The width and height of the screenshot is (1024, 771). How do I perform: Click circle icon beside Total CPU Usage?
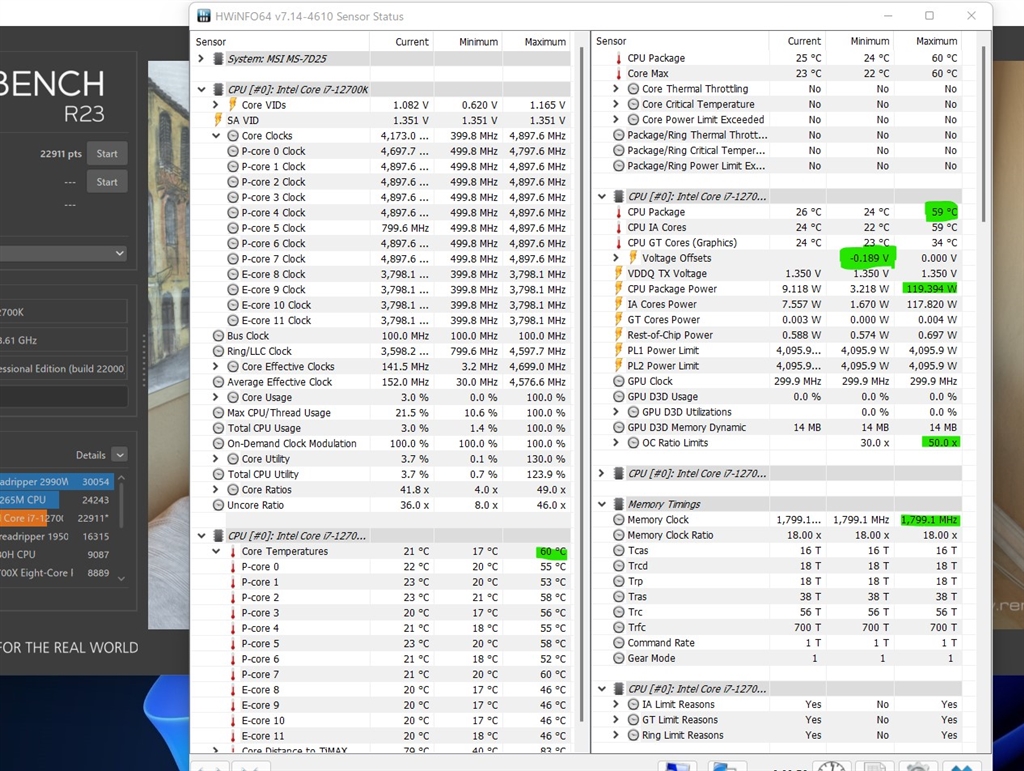pos(219,428)
